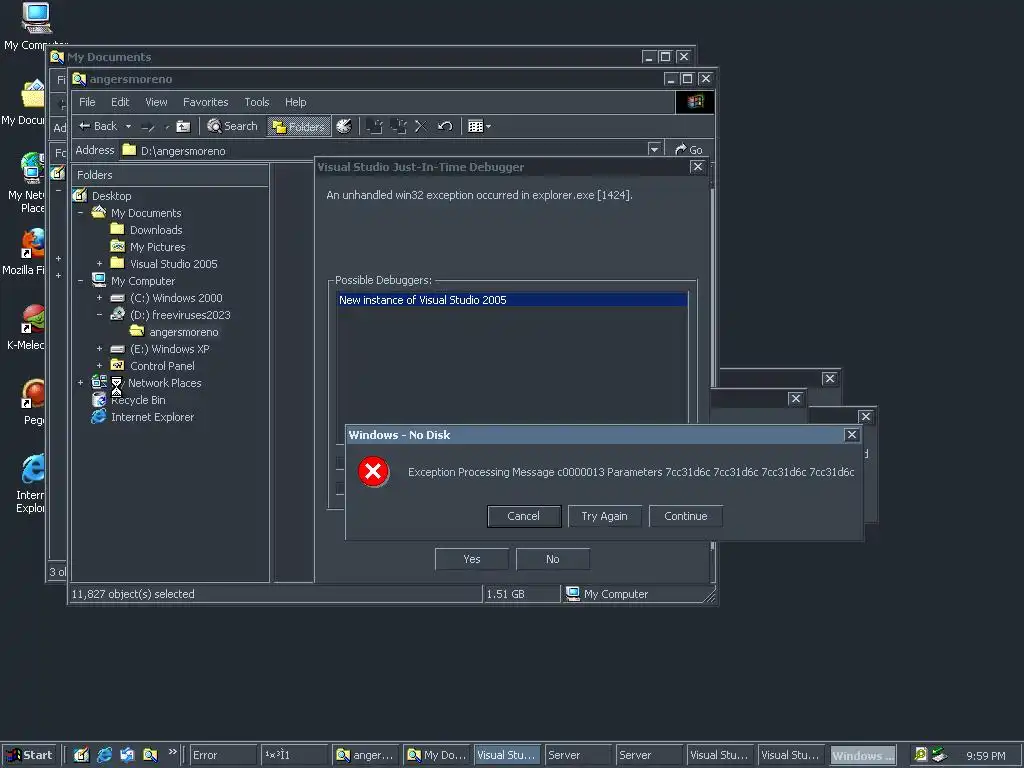Click the Start button
Screen dimensions: 1024x768
[x=29, y=755]
